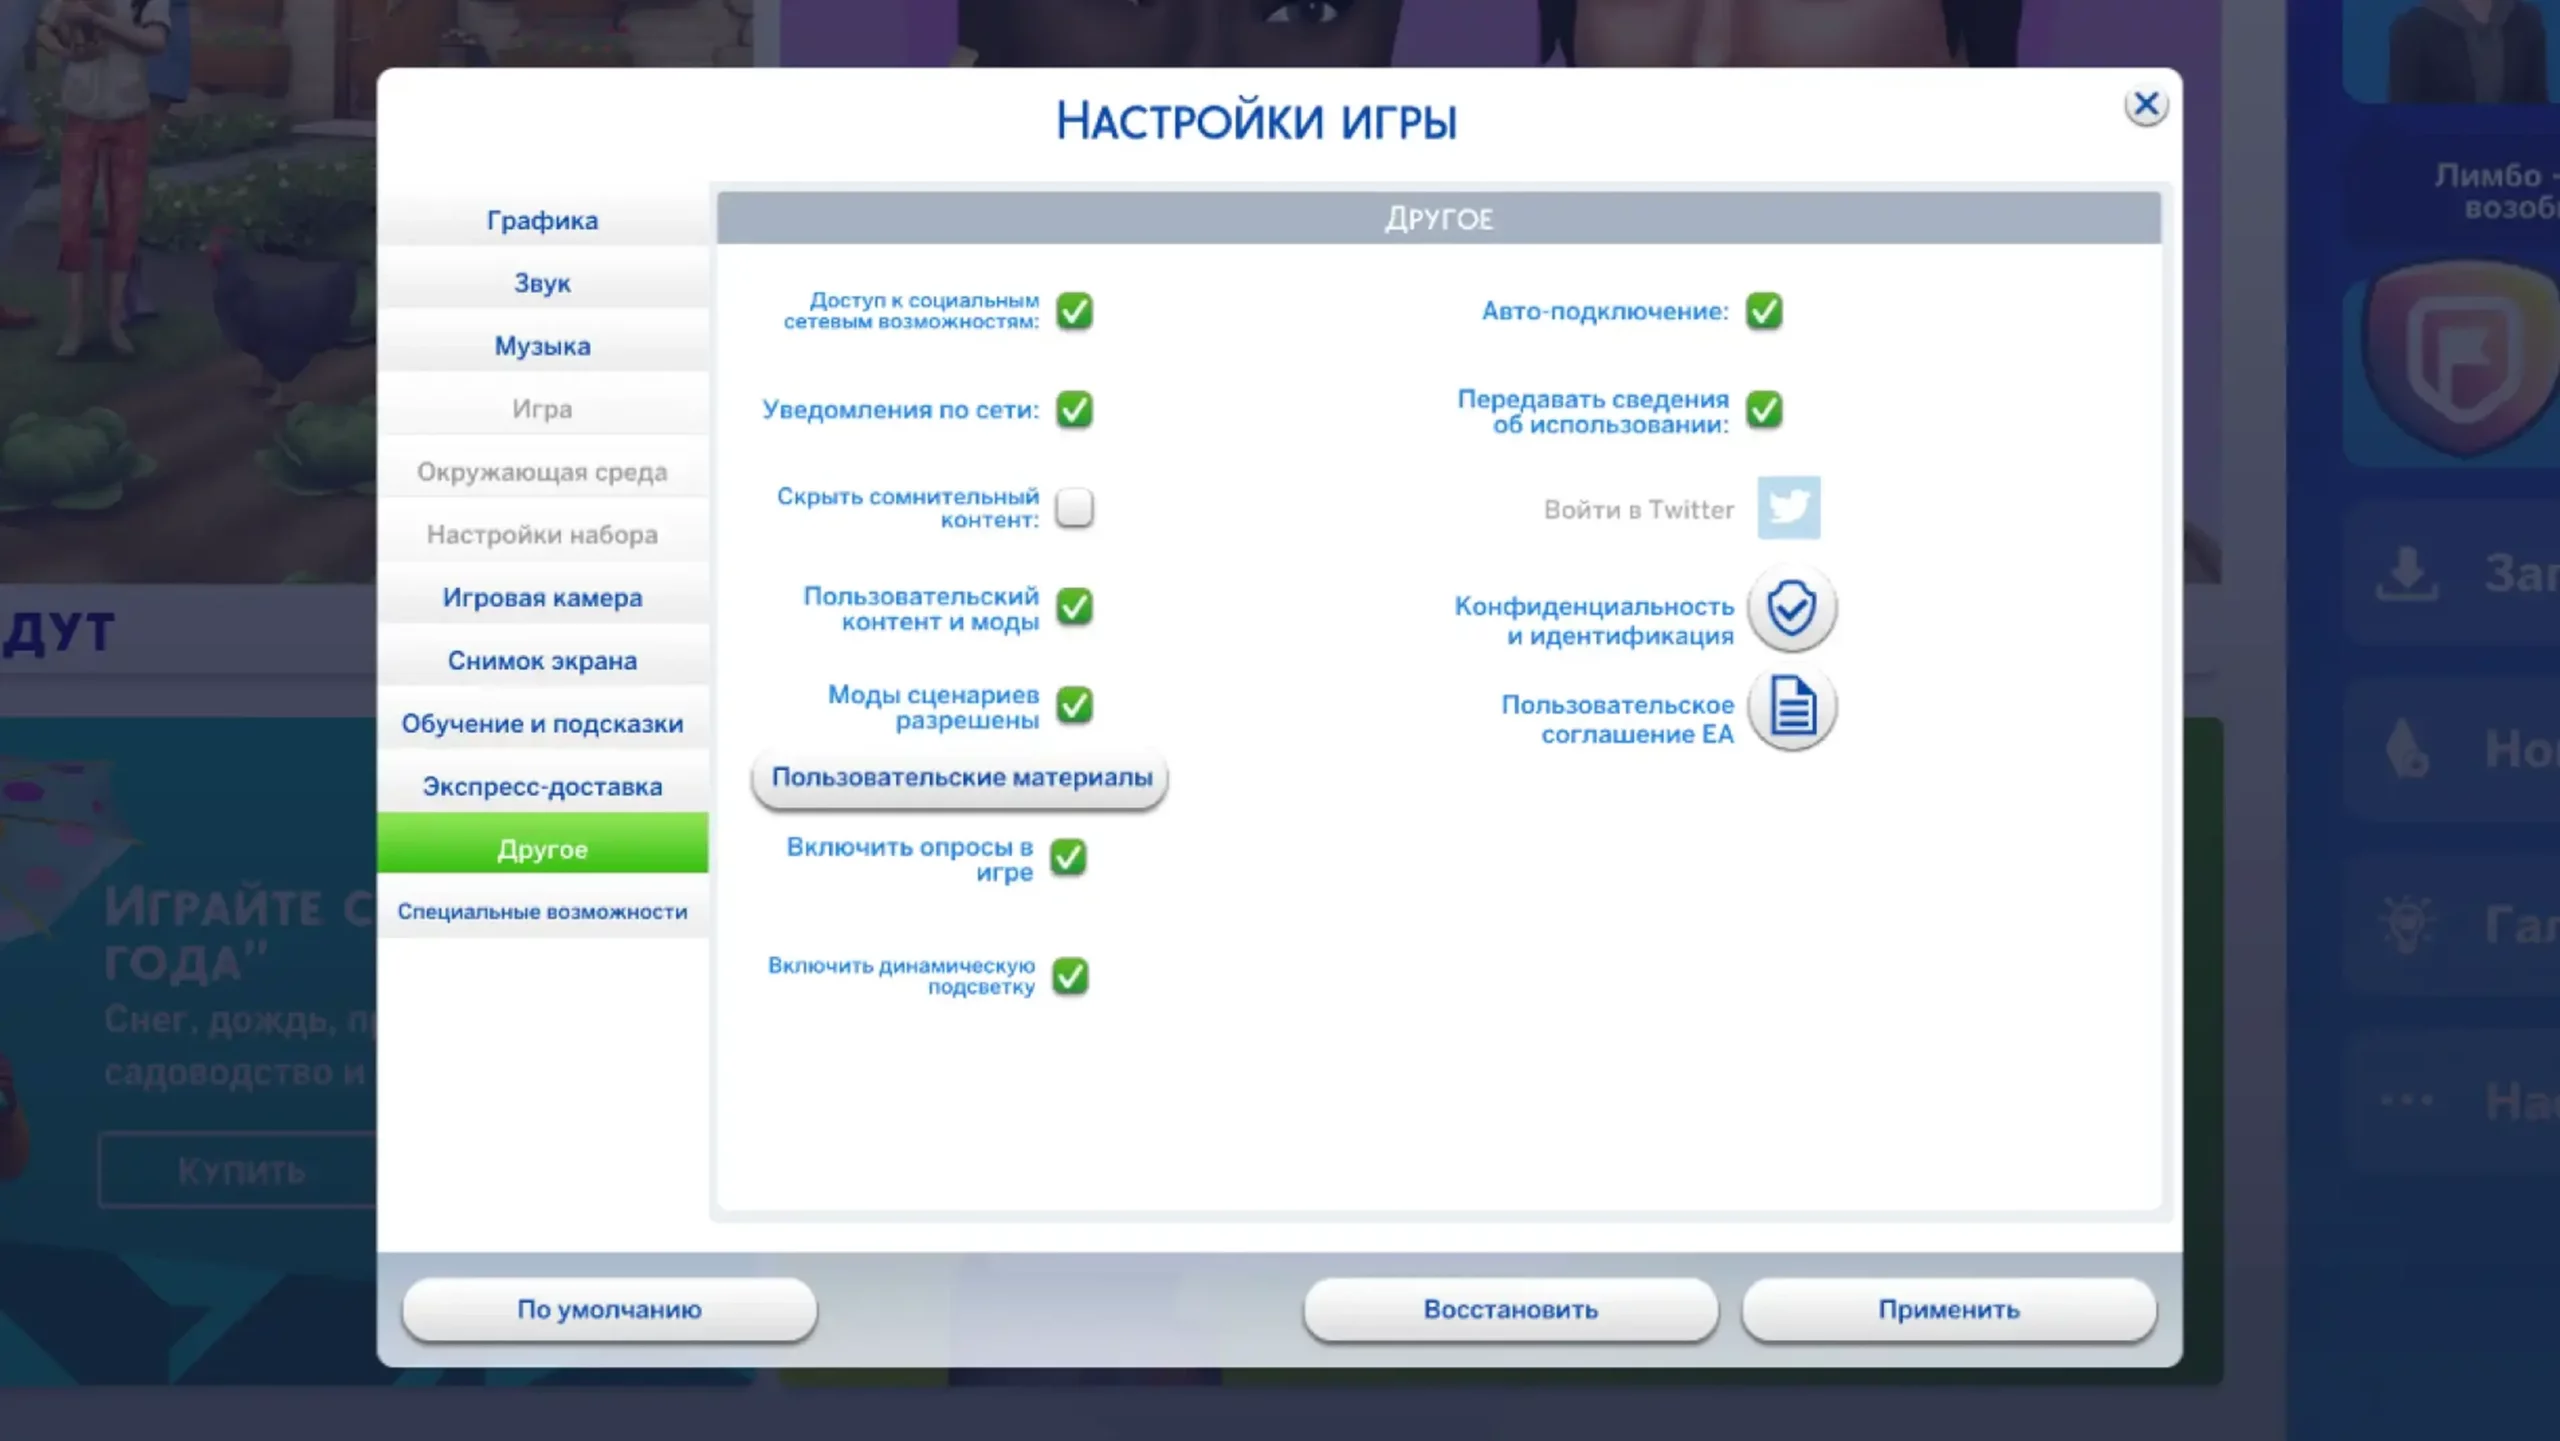2560x1441 pixels.
Task: Open the EA user agreement document icon
Action: pyautogui.click(x=1791, y=707)
